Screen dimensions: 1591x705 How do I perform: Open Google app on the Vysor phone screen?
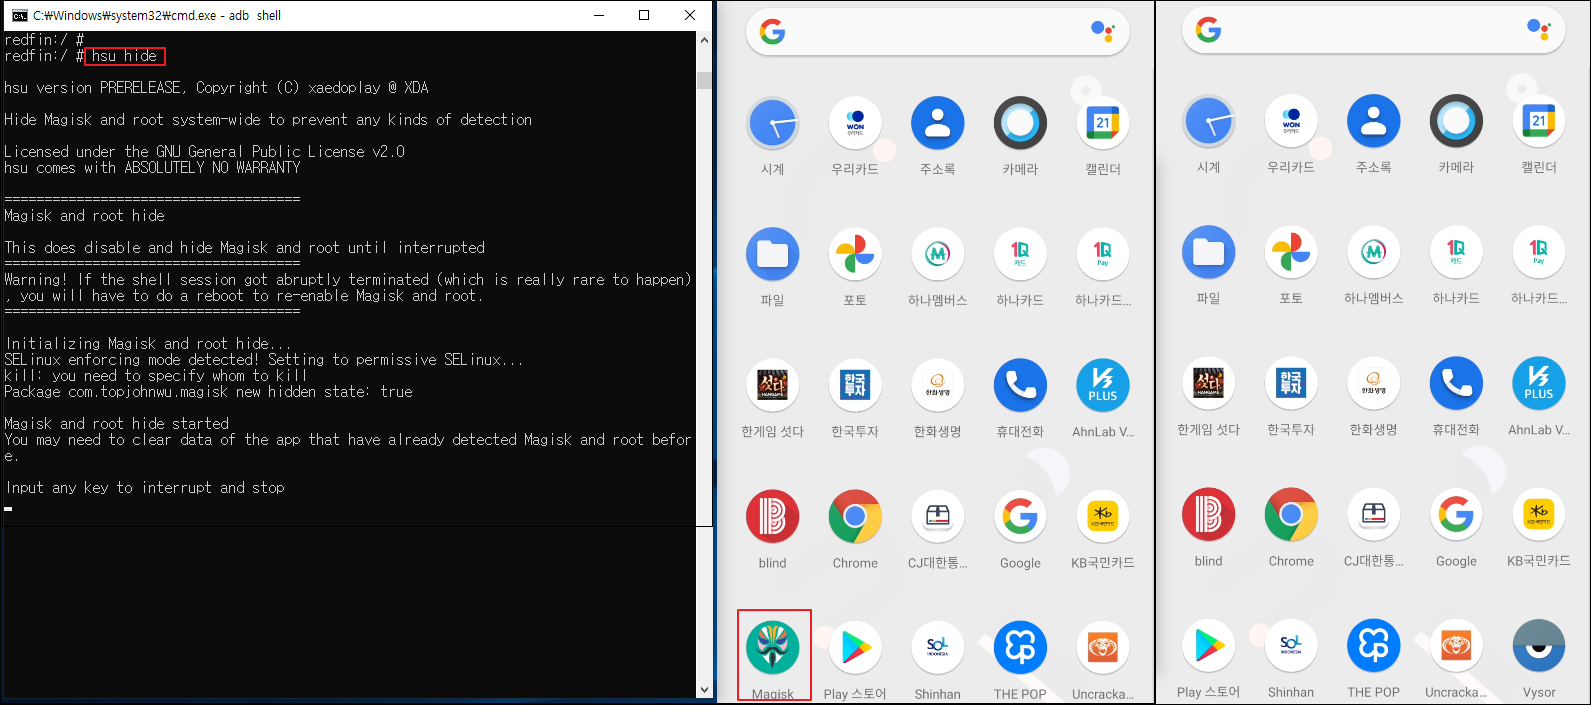pos(1456,514)
